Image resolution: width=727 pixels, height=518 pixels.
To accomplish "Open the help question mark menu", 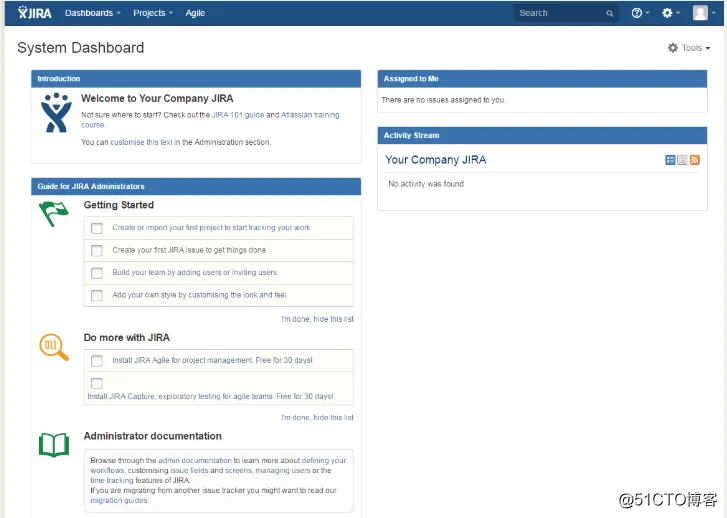I will click(640, 13).
